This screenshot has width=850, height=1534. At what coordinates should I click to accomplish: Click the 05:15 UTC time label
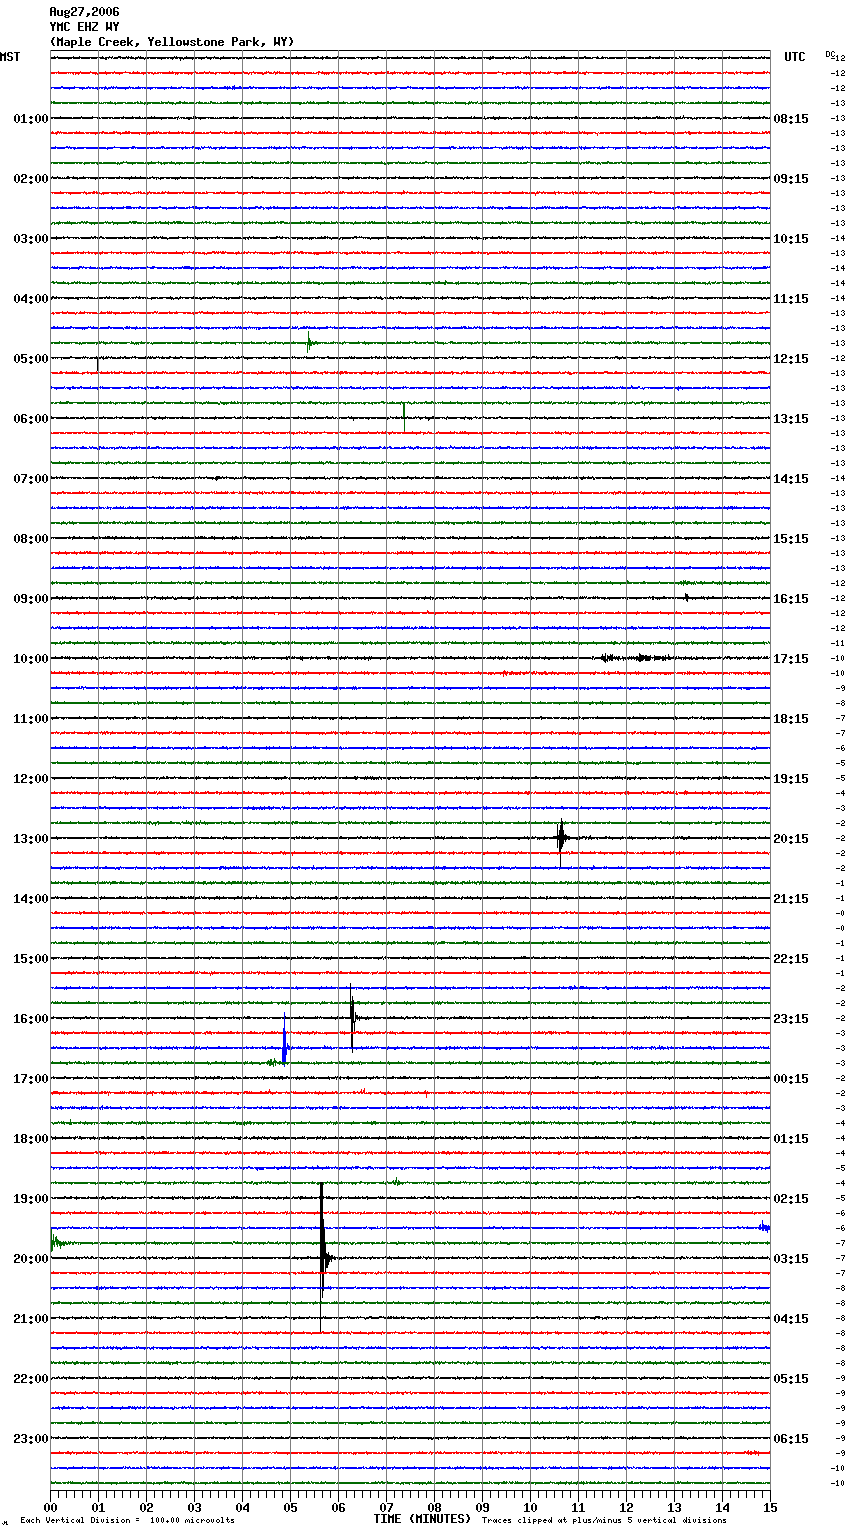coord(791,1379)
